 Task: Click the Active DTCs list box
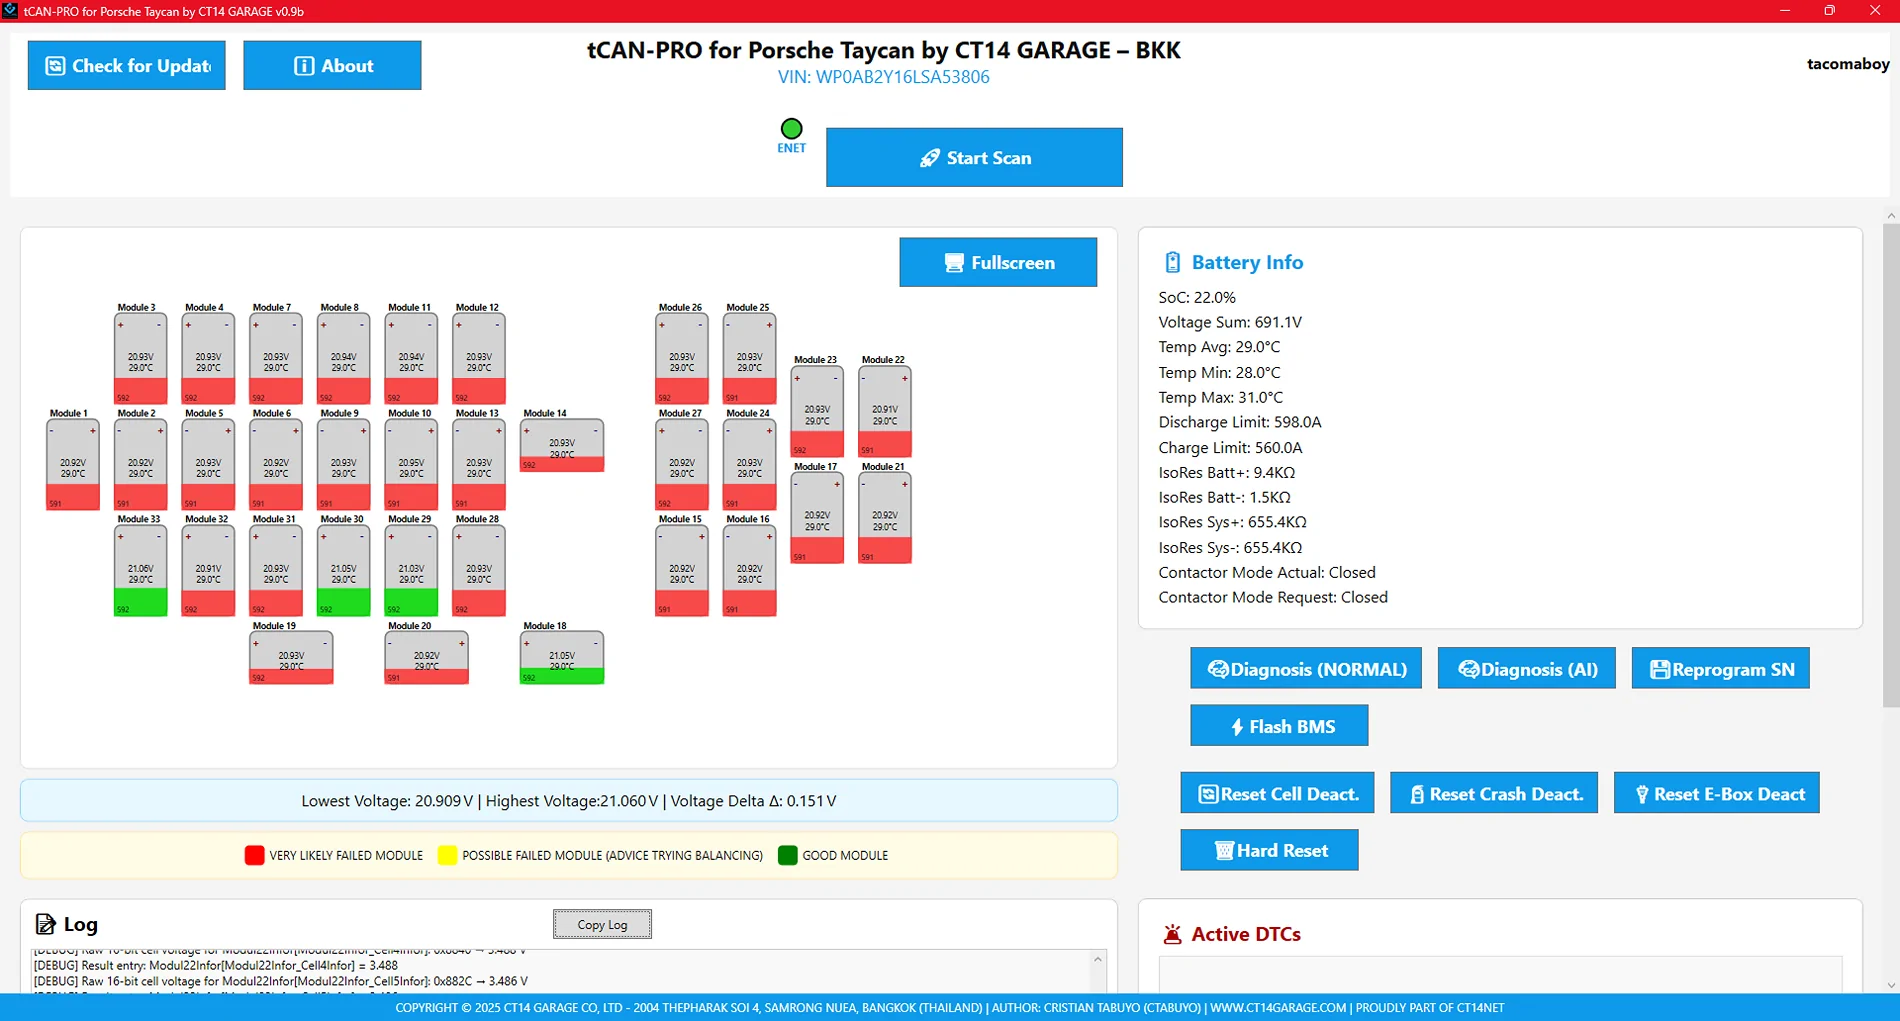1500,975
